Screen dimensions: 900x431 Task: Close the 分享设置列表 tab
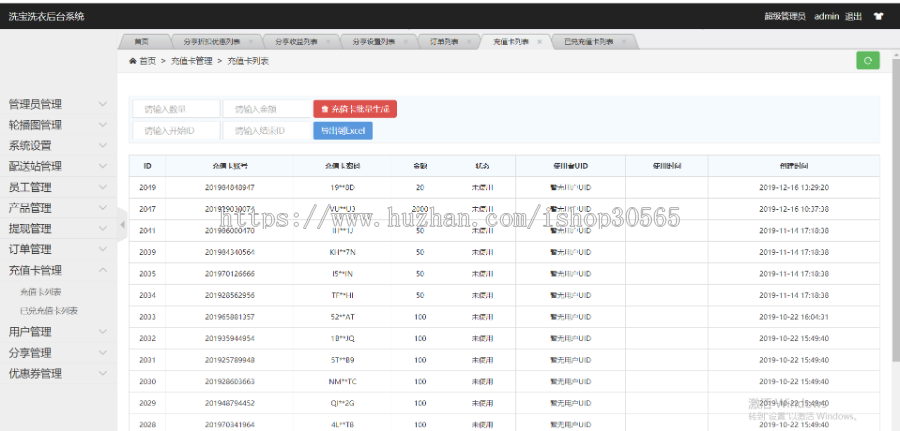click(x=405, y=42)
